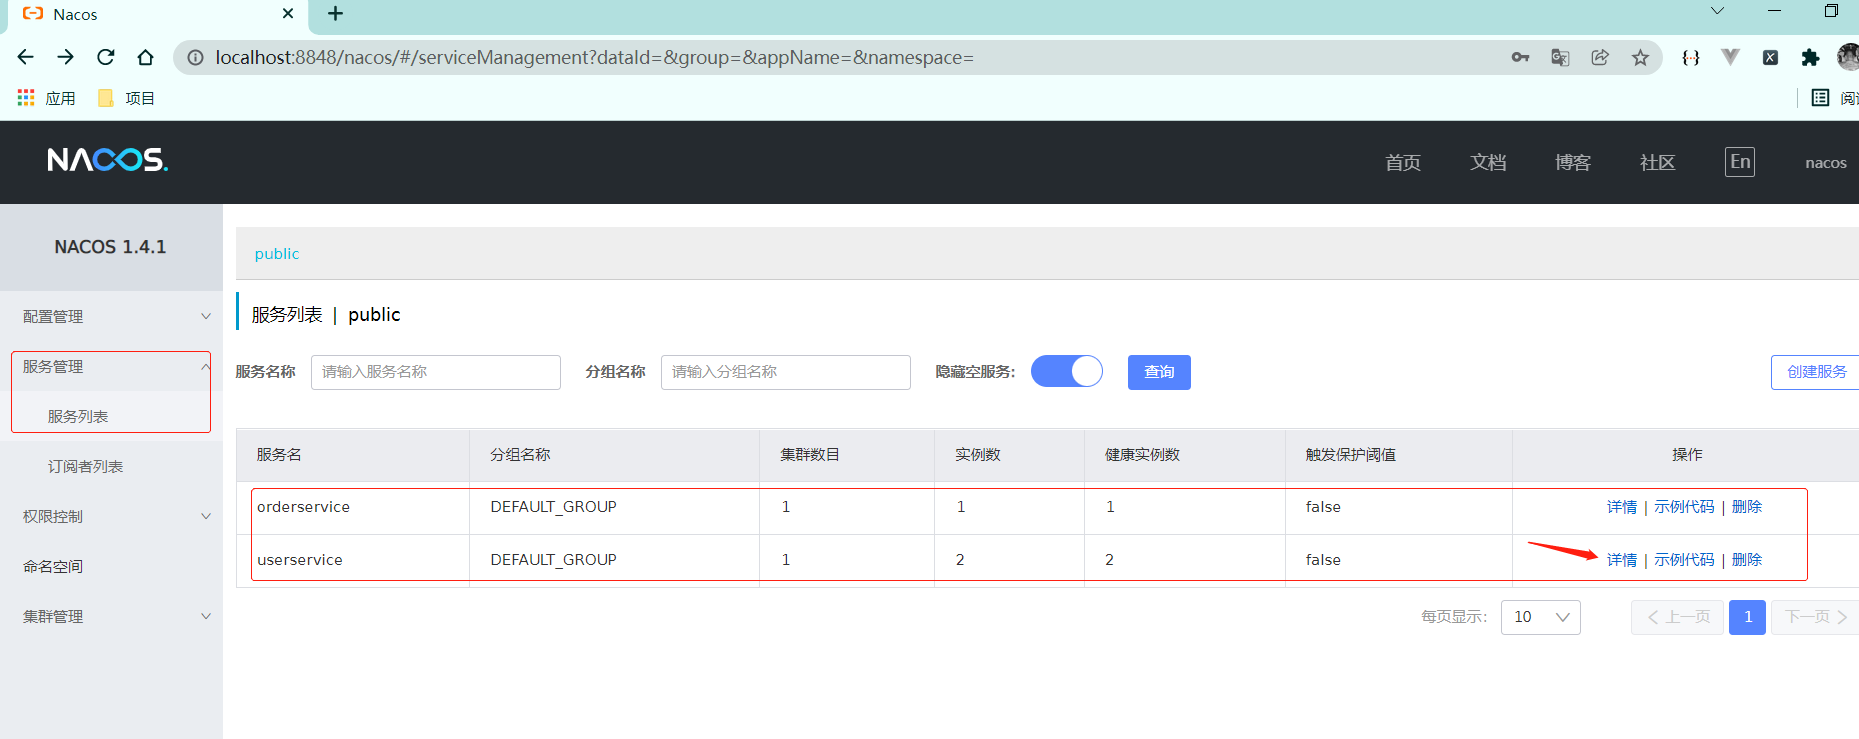Open 详情 for userservice

click(1622, 560)
